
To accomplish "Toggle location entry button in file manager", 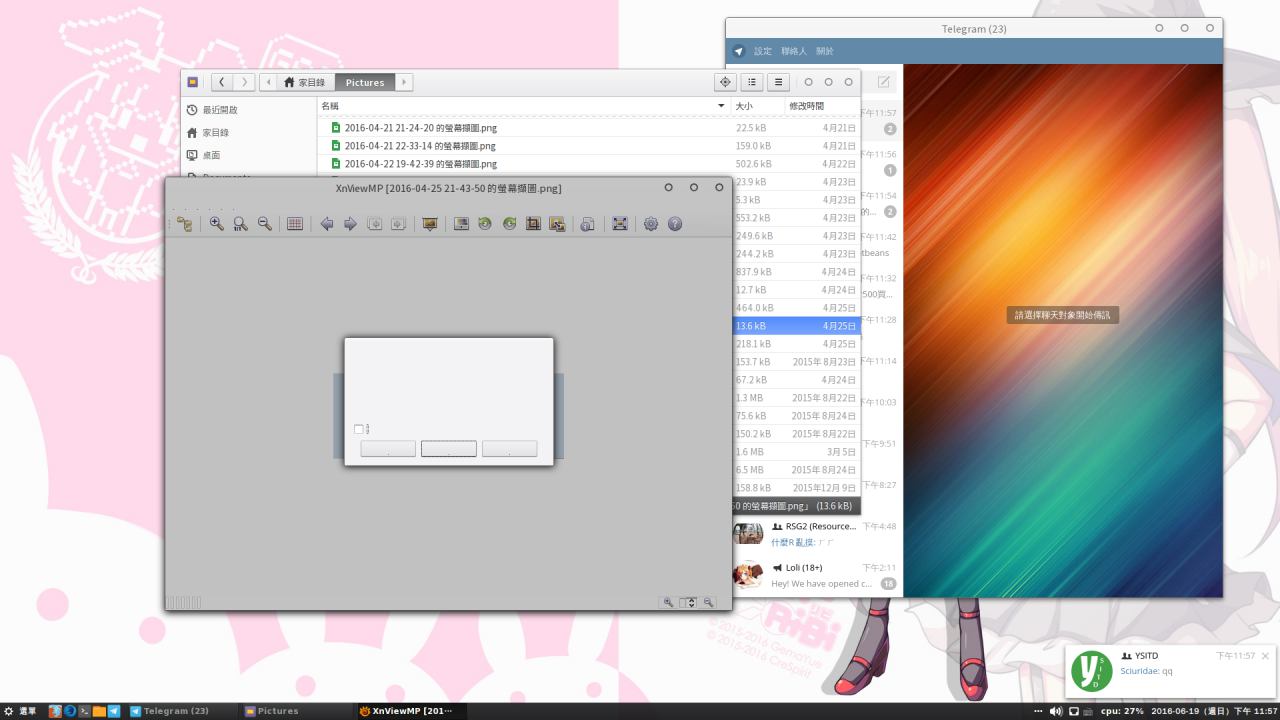I will coord(725,82).
